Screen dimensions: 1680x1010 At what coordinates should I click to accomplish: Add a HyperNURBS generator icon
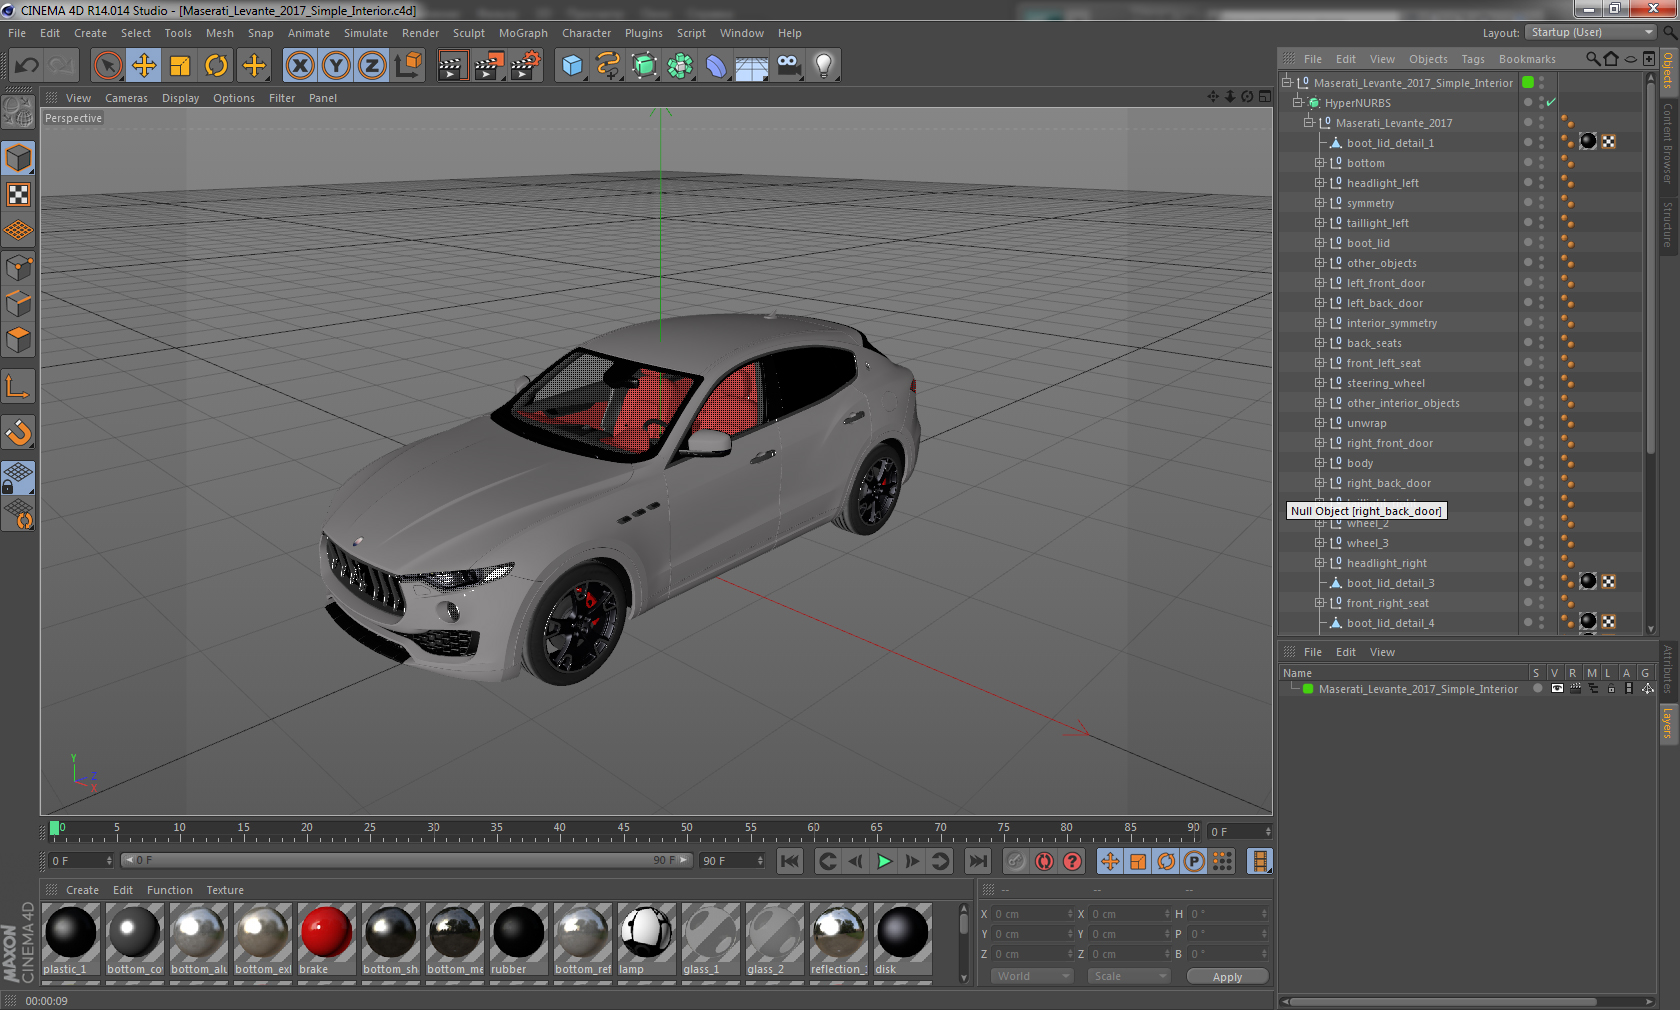pyautogui.click(x=644, y=66)
